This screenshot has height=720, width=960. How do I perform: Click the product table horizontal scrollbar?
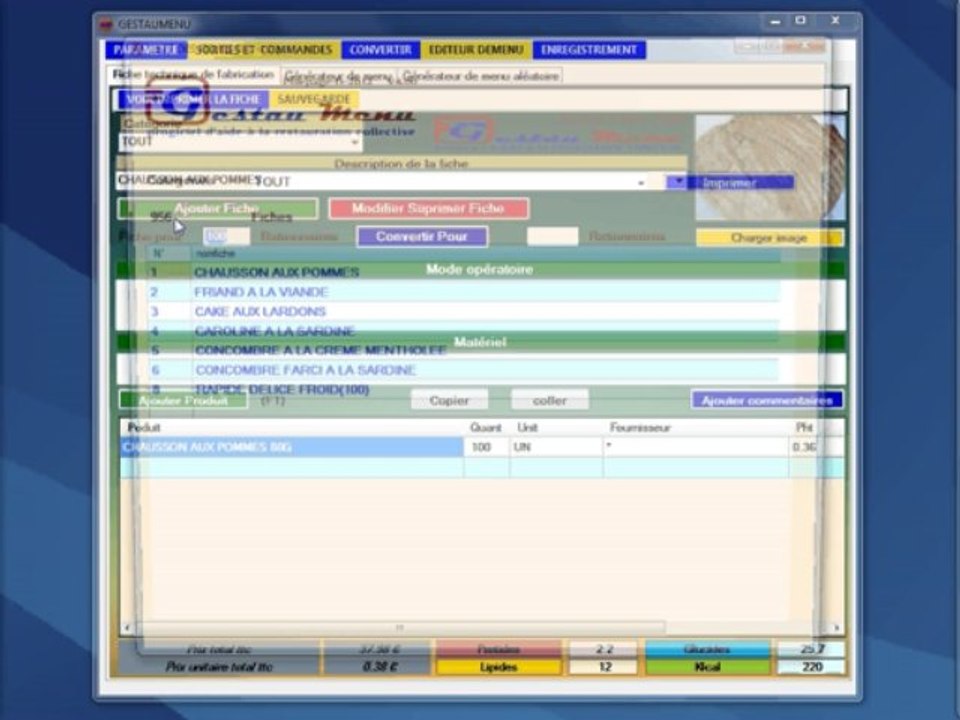(x=400, y=628)
